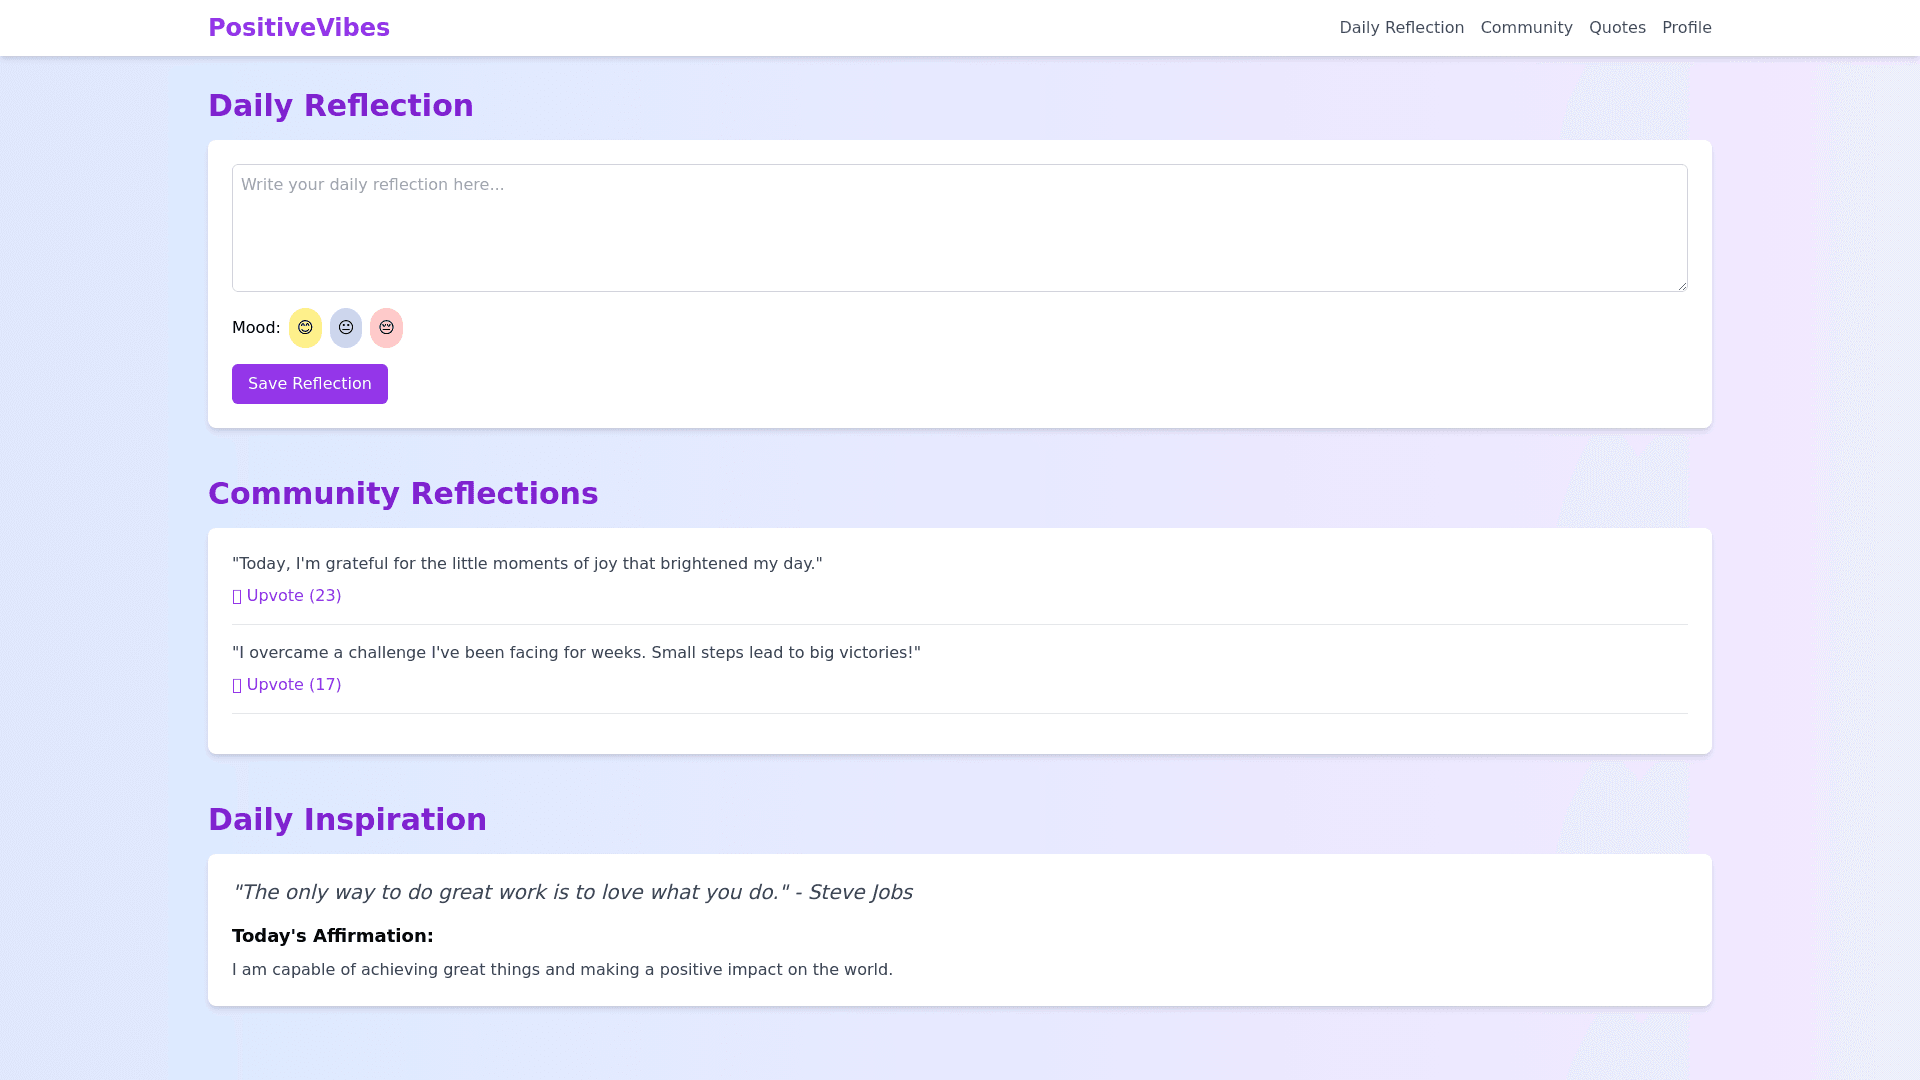
Task: Select the happy smiling mood emoji
Action: coord(305,328)
